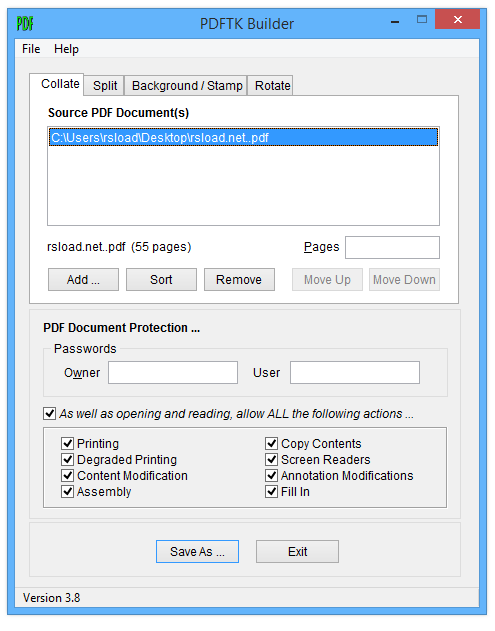Click the rsload.net..pdf (55 pages) label

tap(119, 247)
